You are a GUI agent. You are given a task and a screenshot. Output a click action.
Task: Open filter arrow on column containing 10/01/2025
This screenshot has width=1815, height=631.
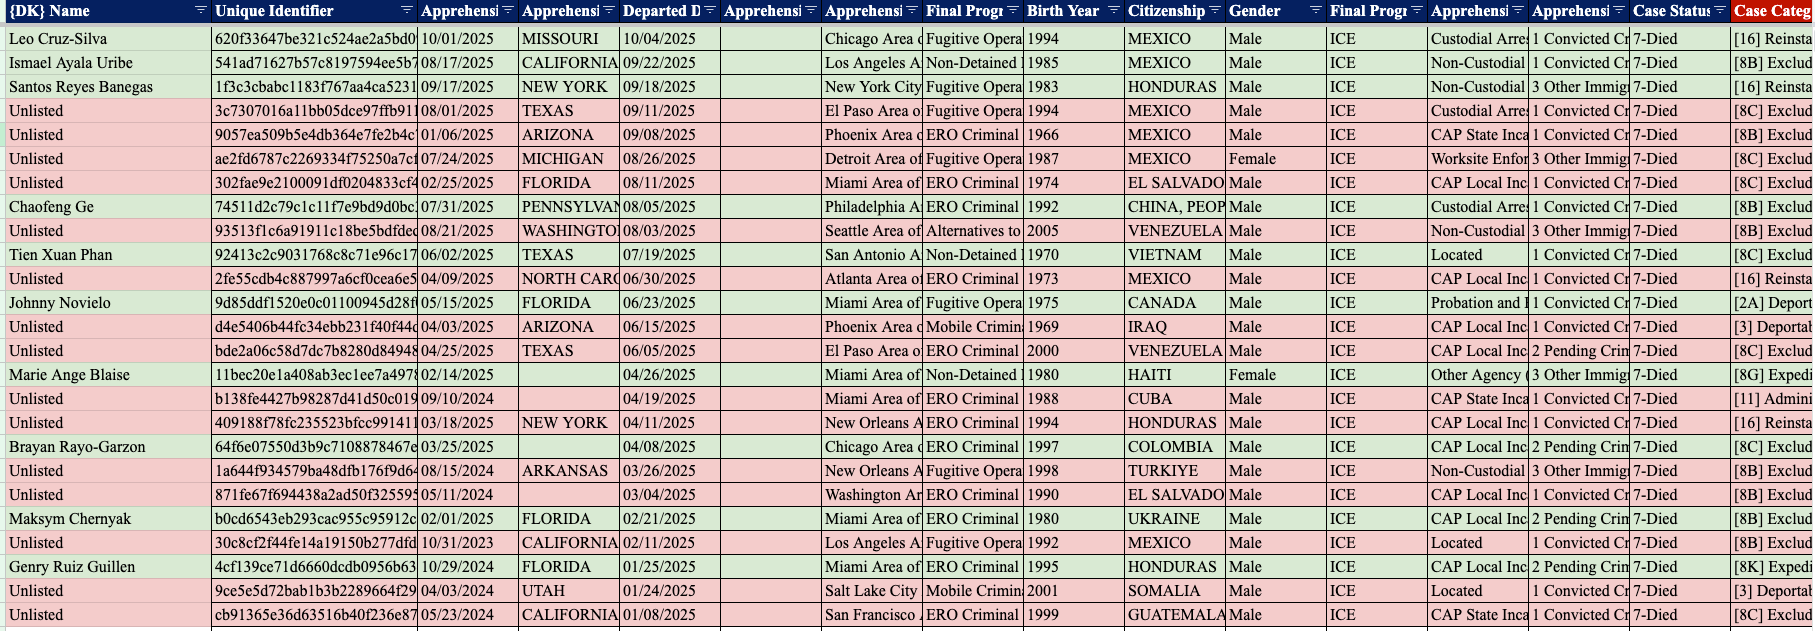[508, 11]
